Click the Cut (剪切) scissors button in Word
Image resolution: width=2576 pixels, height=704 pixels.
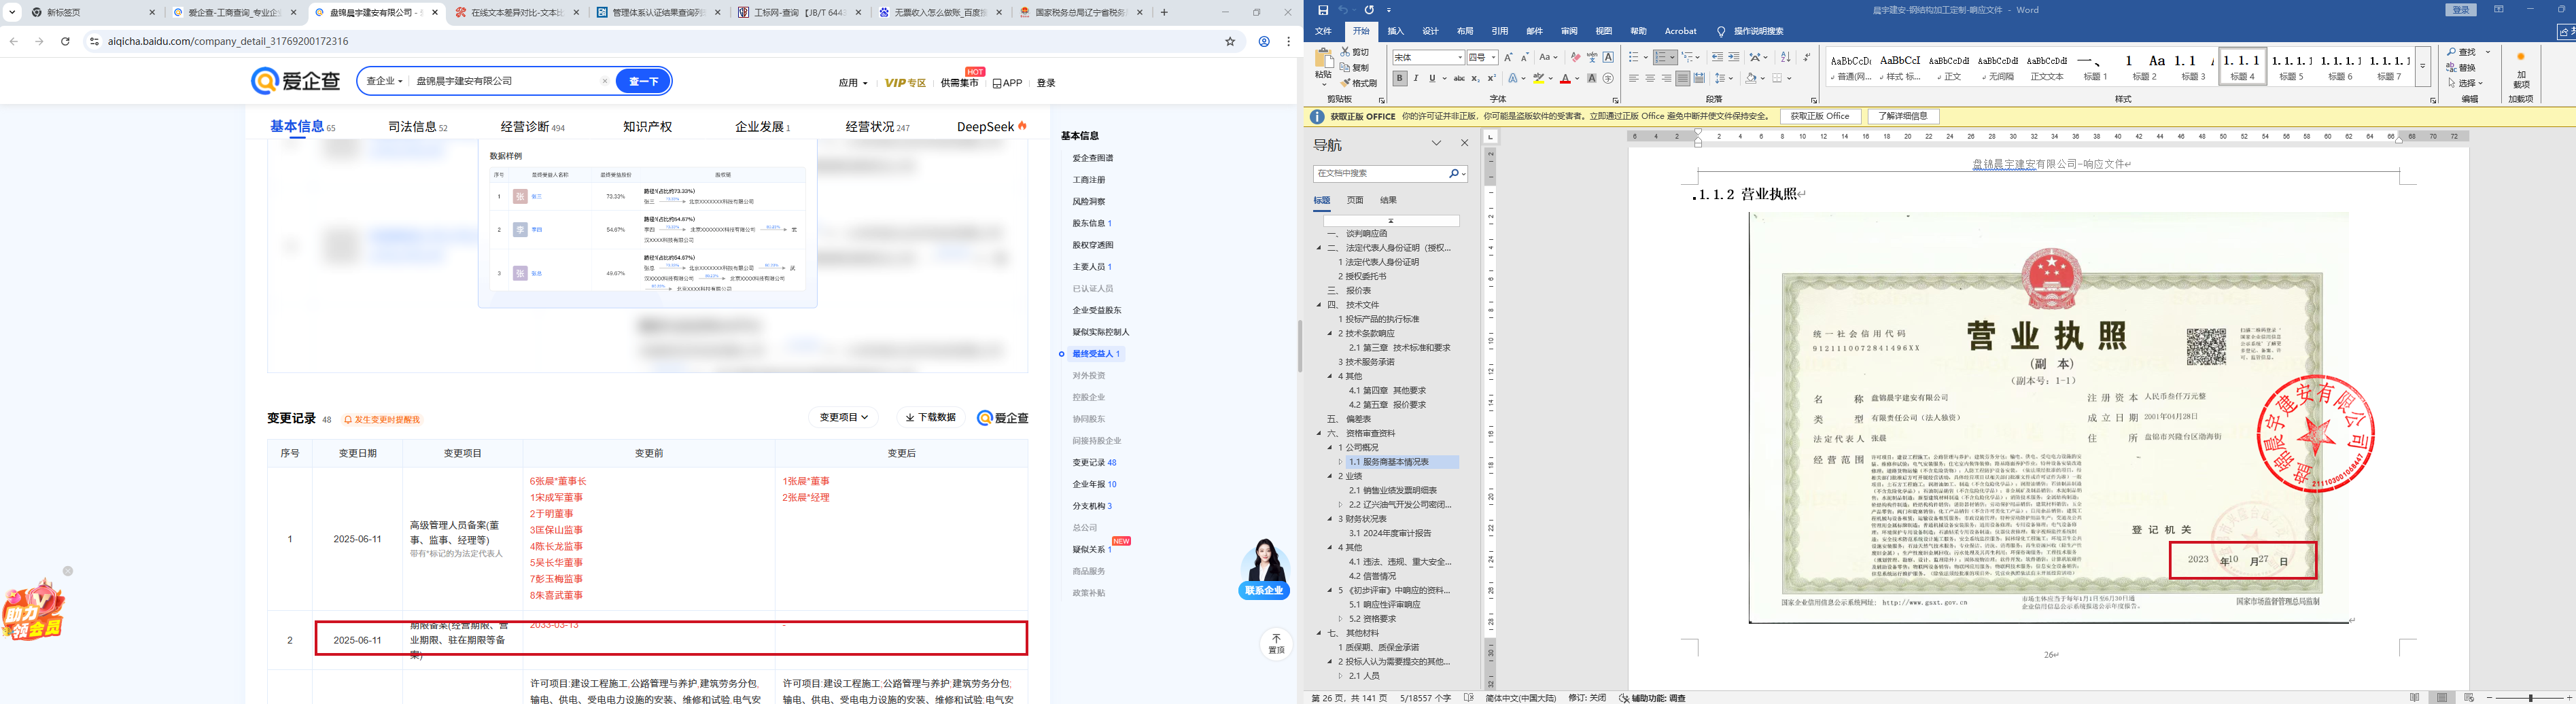tap(1355, 52)
